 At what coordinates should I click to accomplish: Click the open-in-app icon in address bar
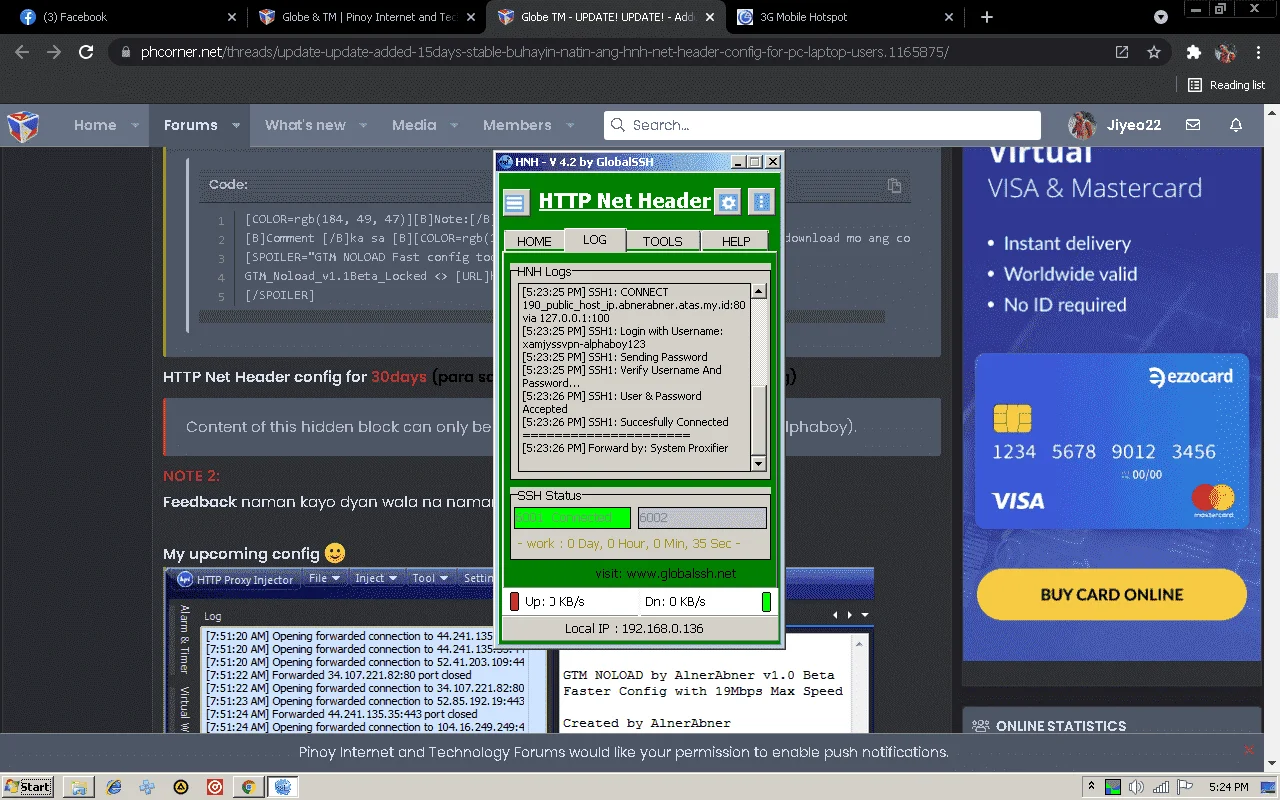coord(1122,52)
